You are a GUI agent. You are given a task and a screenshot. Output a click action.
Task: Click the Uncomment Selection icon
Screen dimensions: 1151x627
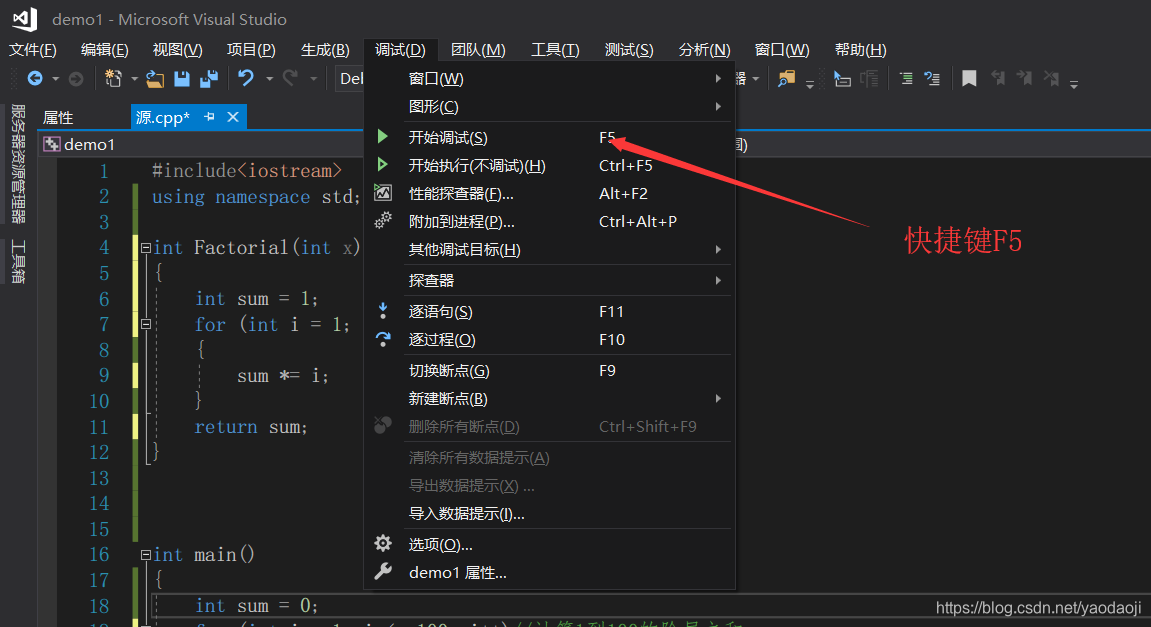[x=932, y=79]
